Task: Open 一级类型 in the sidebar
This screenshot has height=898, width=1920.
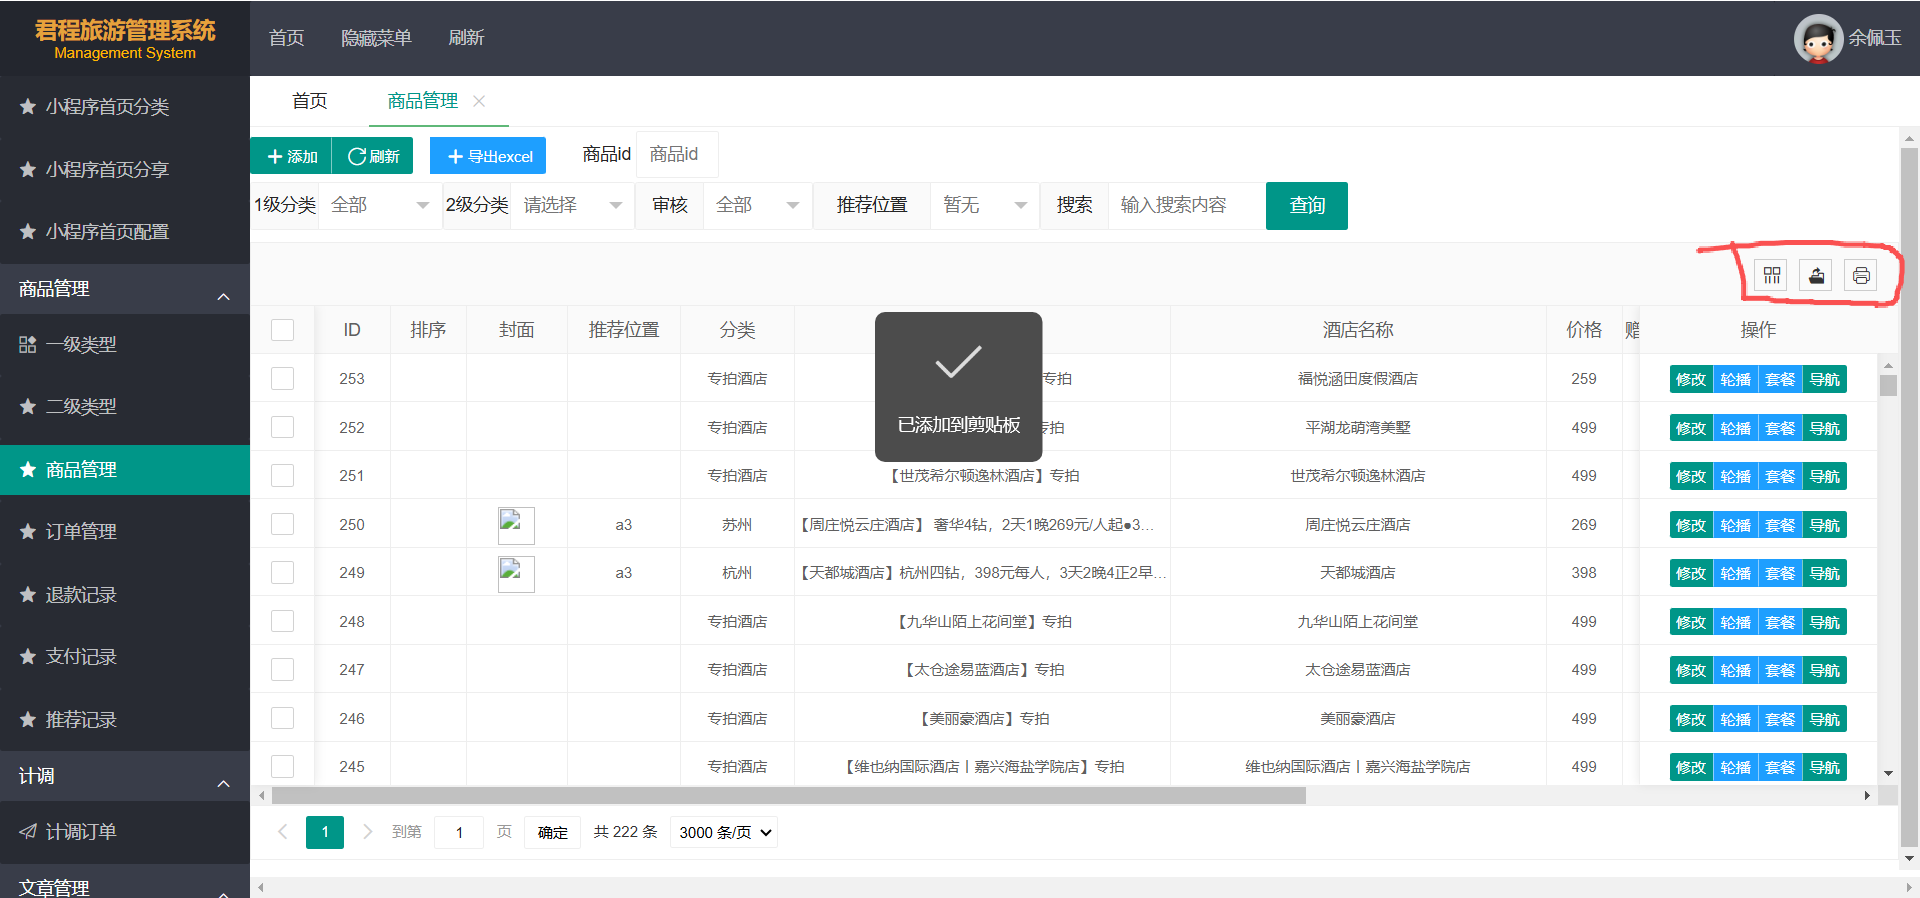Action: pyautogui.click(x=81, y=345)
